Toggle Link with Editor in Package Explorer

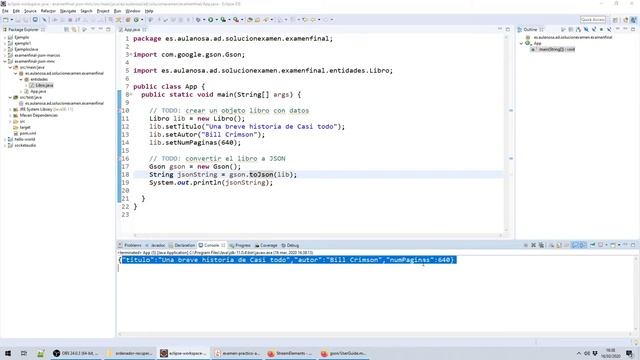[74, 29]
